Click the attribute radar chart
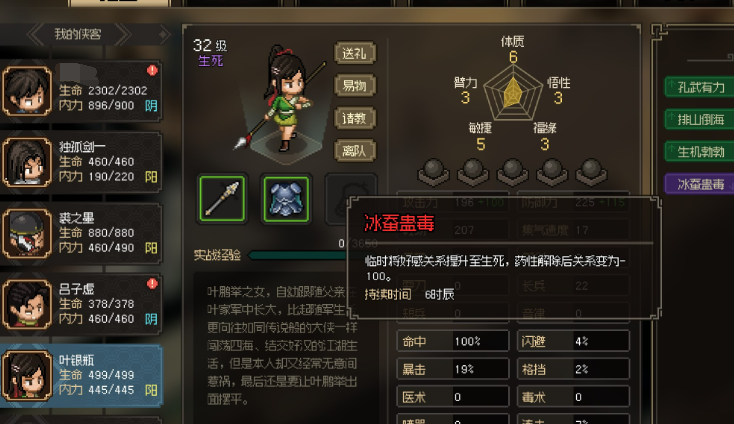Viewport: 734px width, 424px height. (x=513, y=93)
